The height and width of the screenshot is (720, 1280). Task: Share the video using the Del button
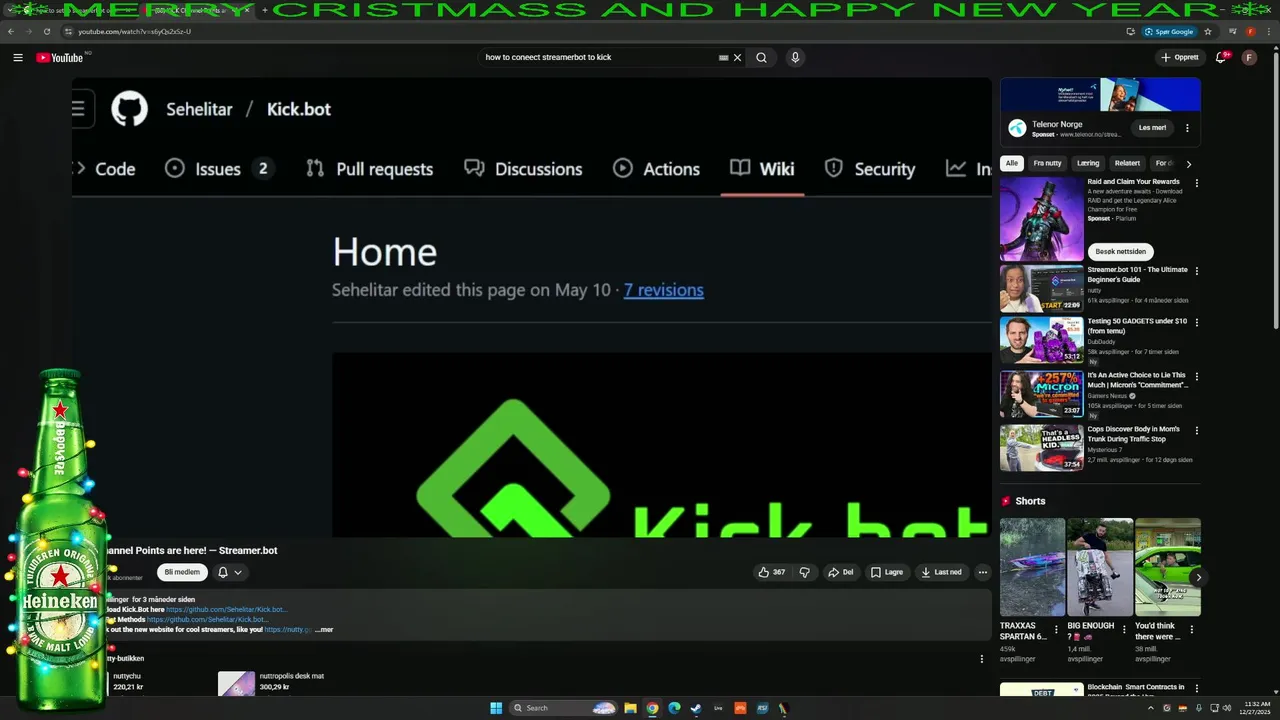841,572
